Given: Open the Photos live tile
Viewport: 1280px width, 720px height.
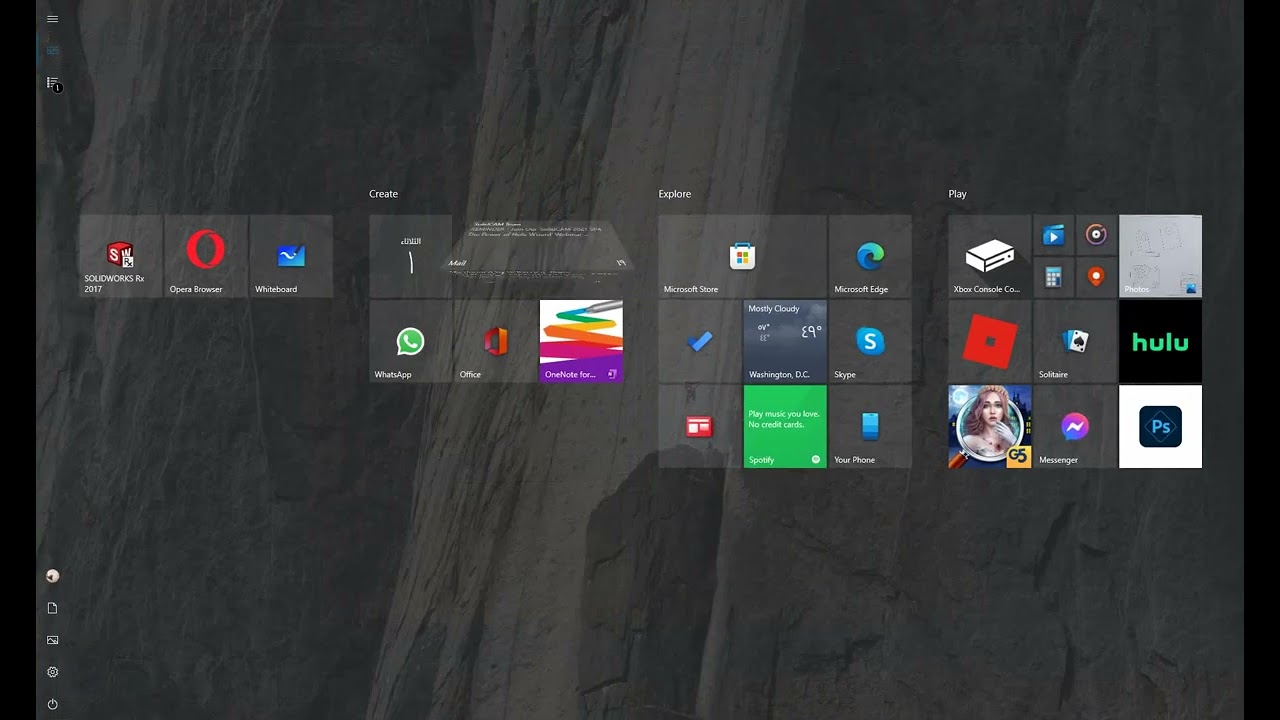Looking at the screenshot, I should coord(1160,256).
